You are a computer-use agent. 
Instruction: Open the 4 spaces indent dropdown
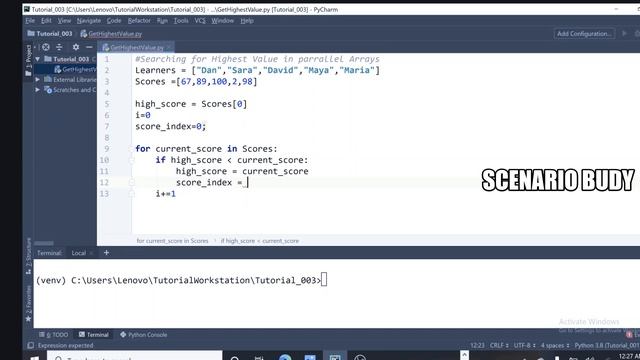(x=555, y=346)
